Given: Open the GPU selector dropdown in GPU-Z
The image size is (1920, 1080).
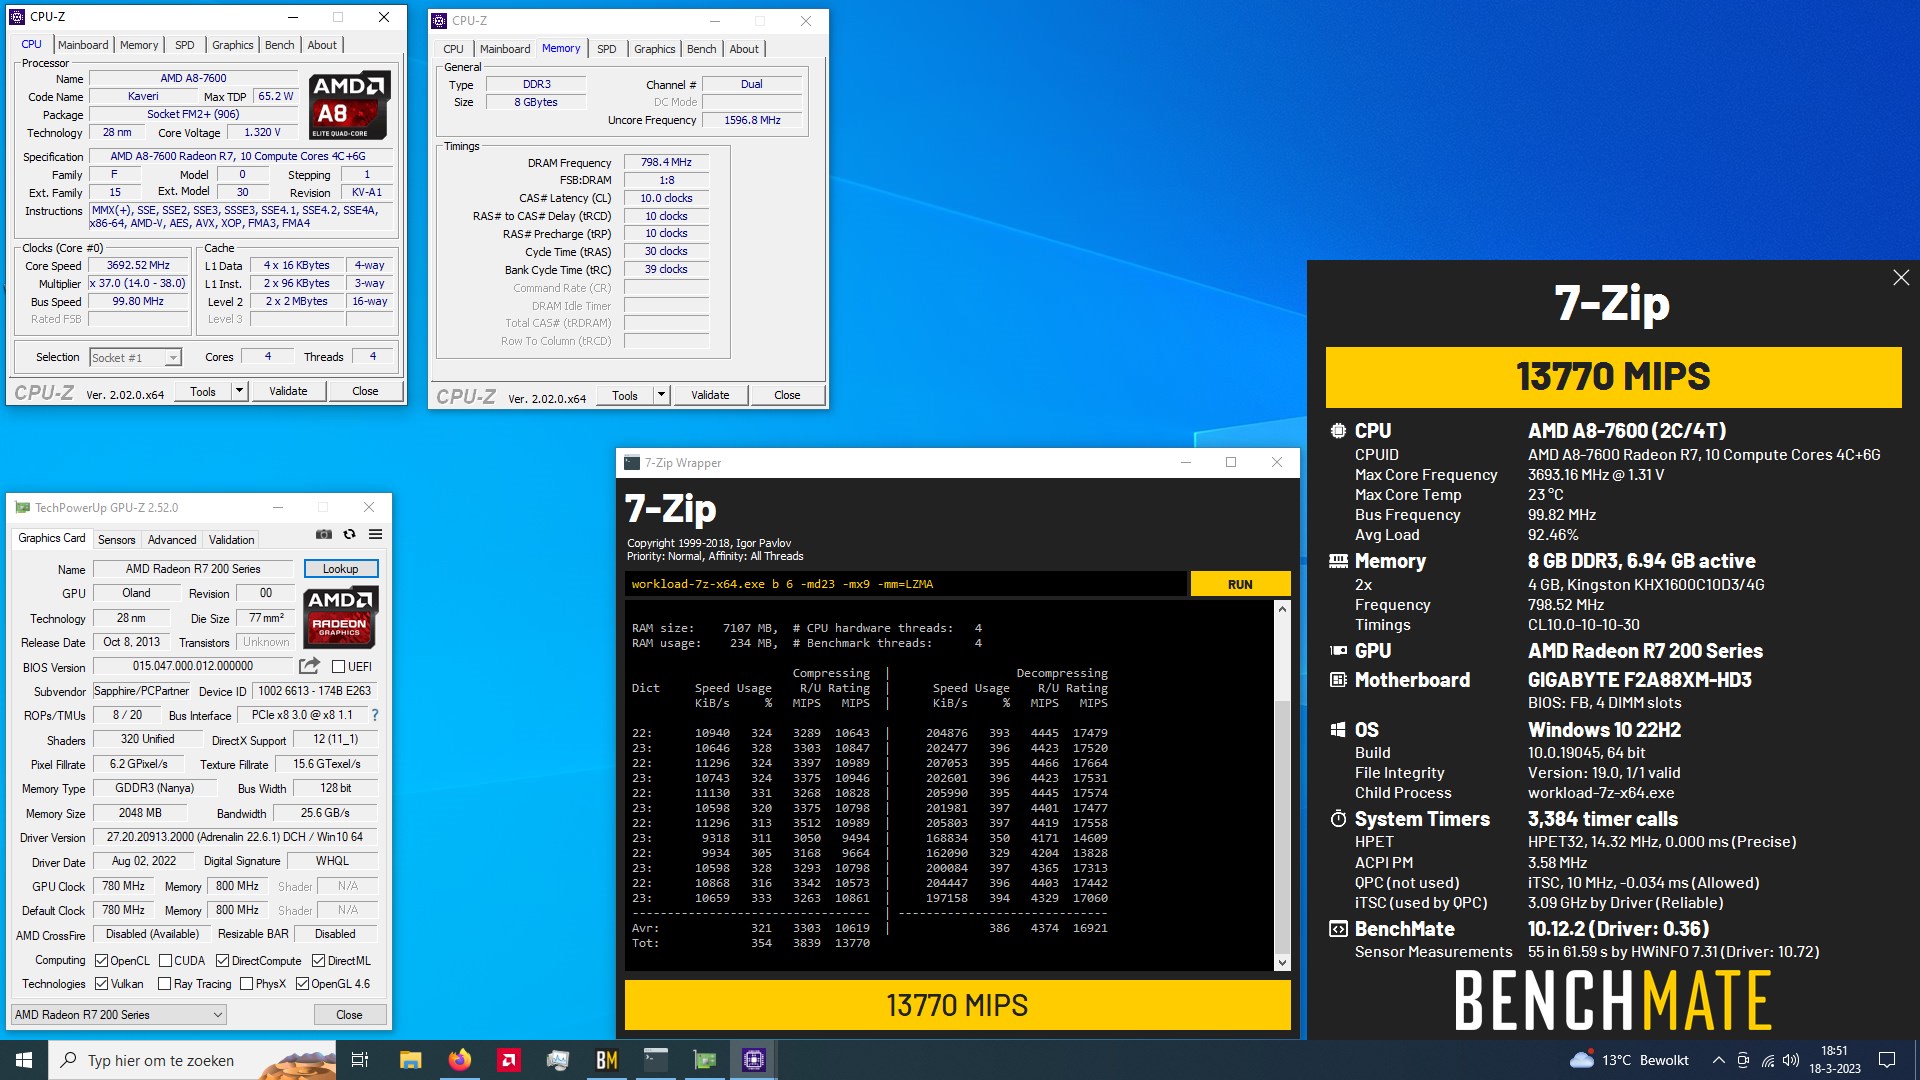Looking at the screenshot, I should 118,1015.
